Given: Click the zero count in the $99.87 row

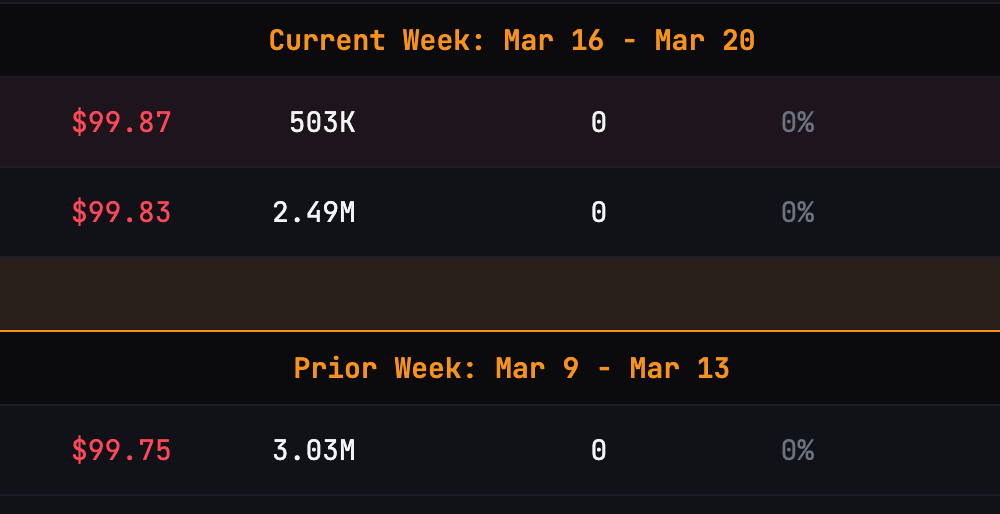Looking at the screenshot, I should [598, 123].
